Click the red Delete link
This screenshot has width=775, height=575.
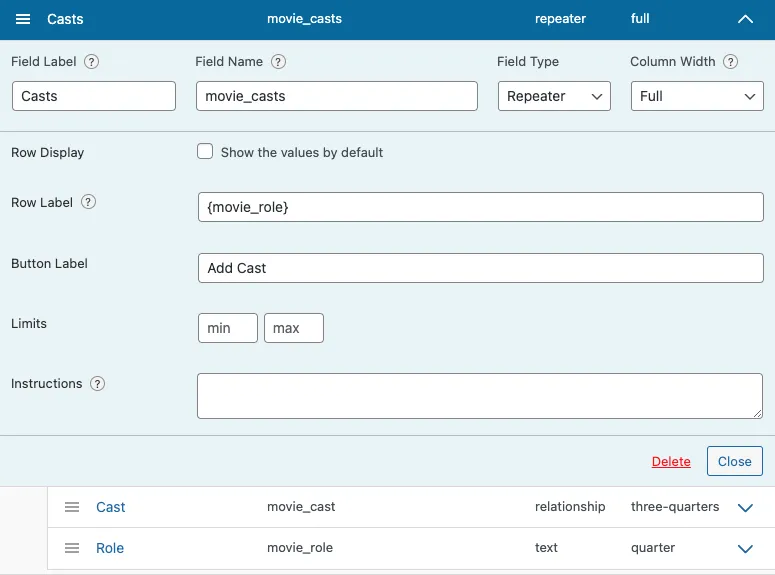click(x=671, y=461)
